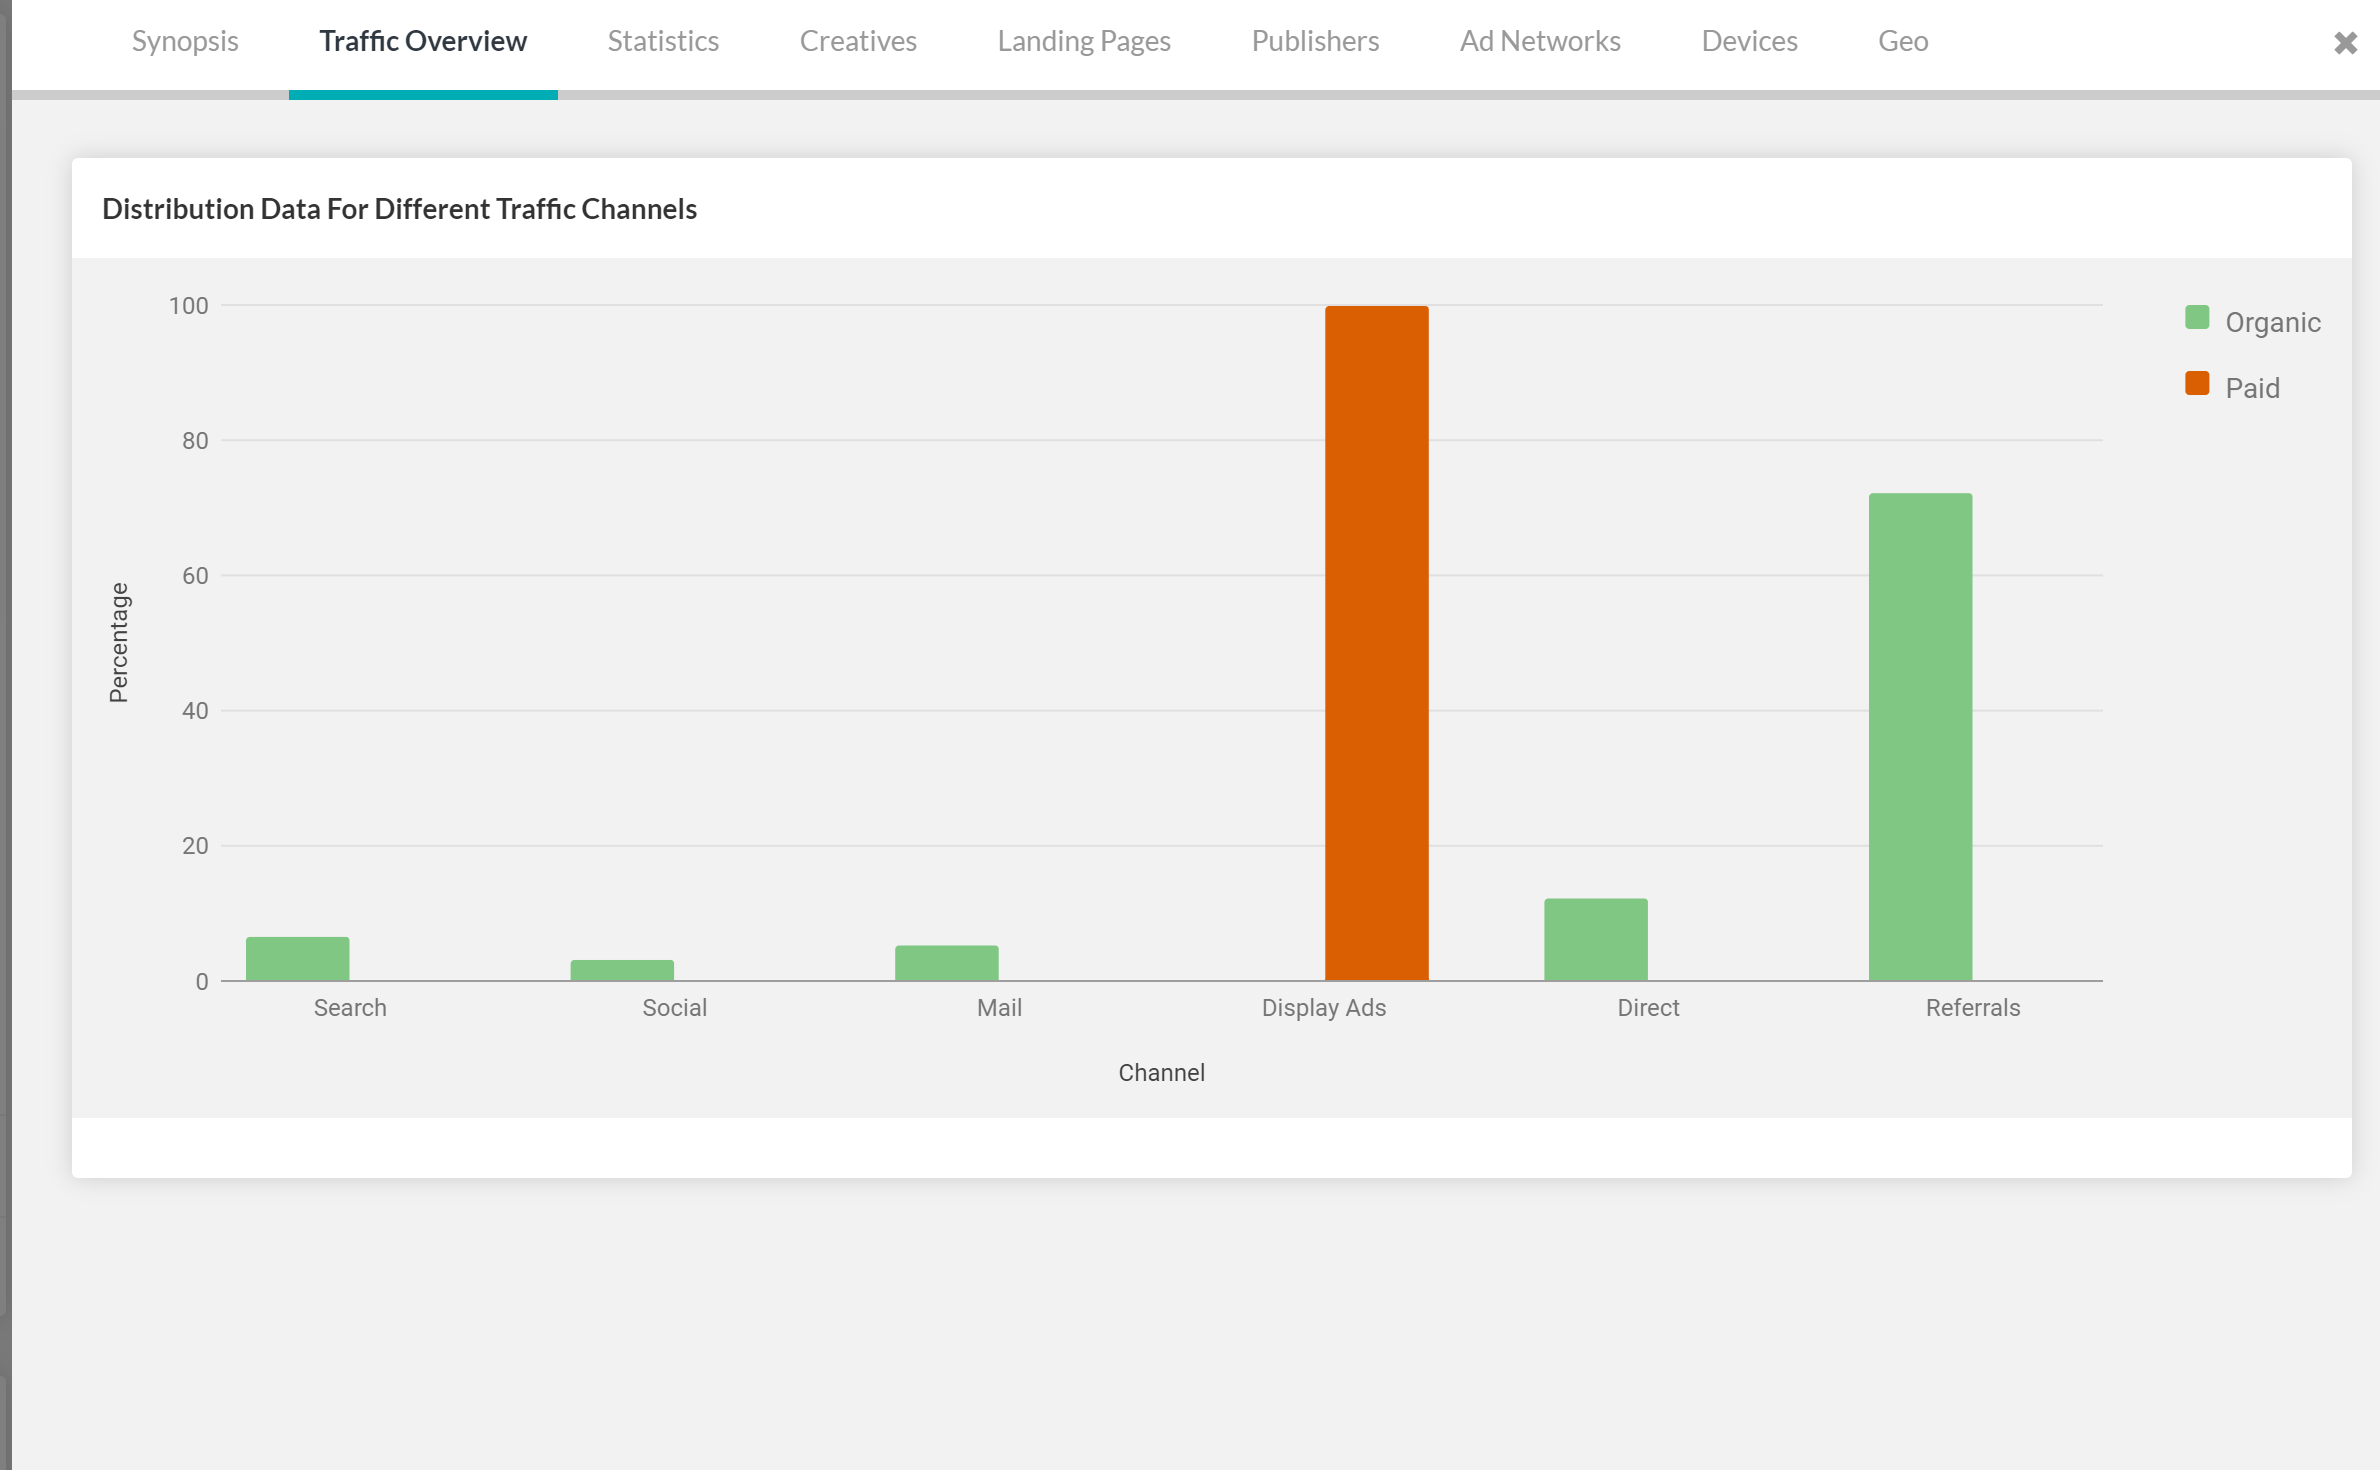Open the Synopsis tab
This screenshot has width=2380, height=1470.
point(185,41)
